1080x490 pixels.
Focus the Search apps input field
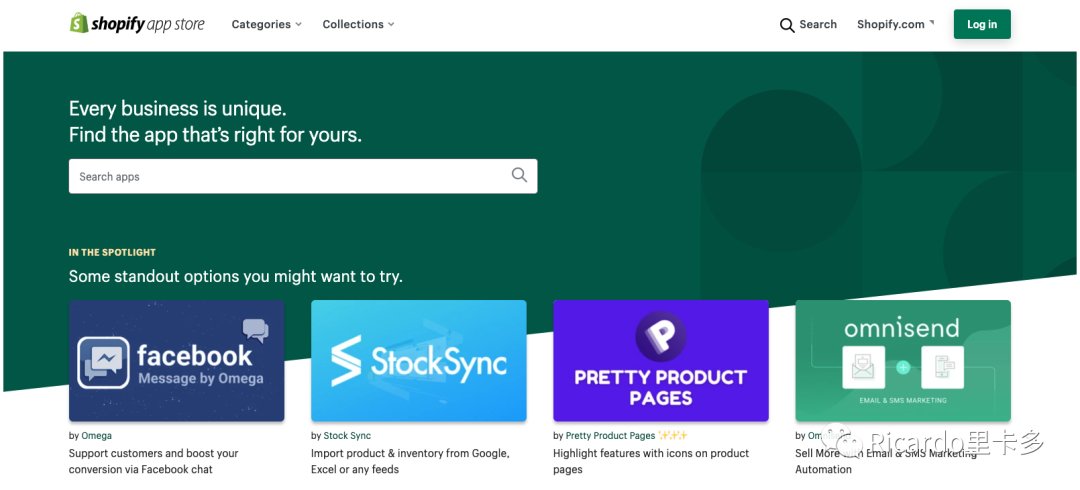pyautogui.click(x=303, y=176)
